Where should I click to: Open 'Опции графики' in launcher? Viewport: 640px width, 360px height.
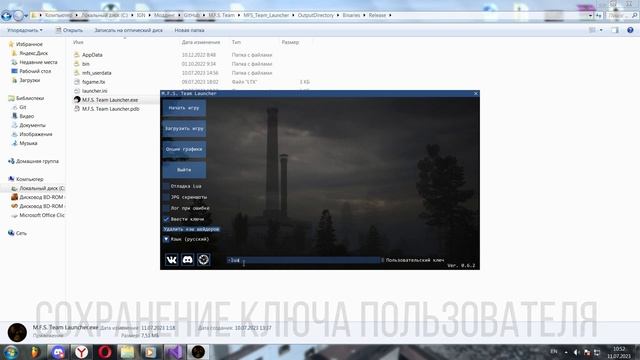tap(184, 149)
